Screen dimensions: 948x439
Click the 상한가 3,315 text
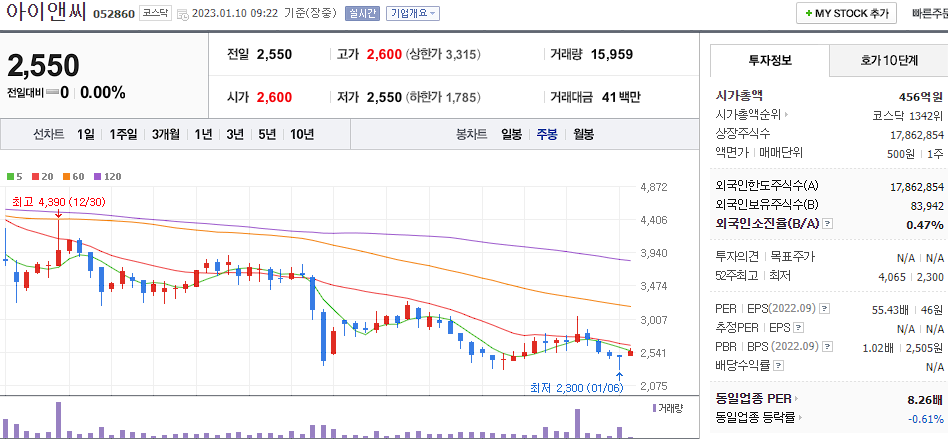(443, 54)
